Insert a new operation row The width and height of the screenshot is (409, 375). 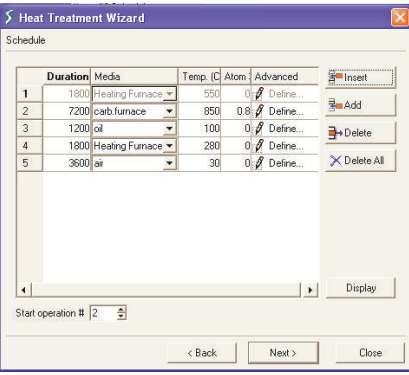coord(360,78)
